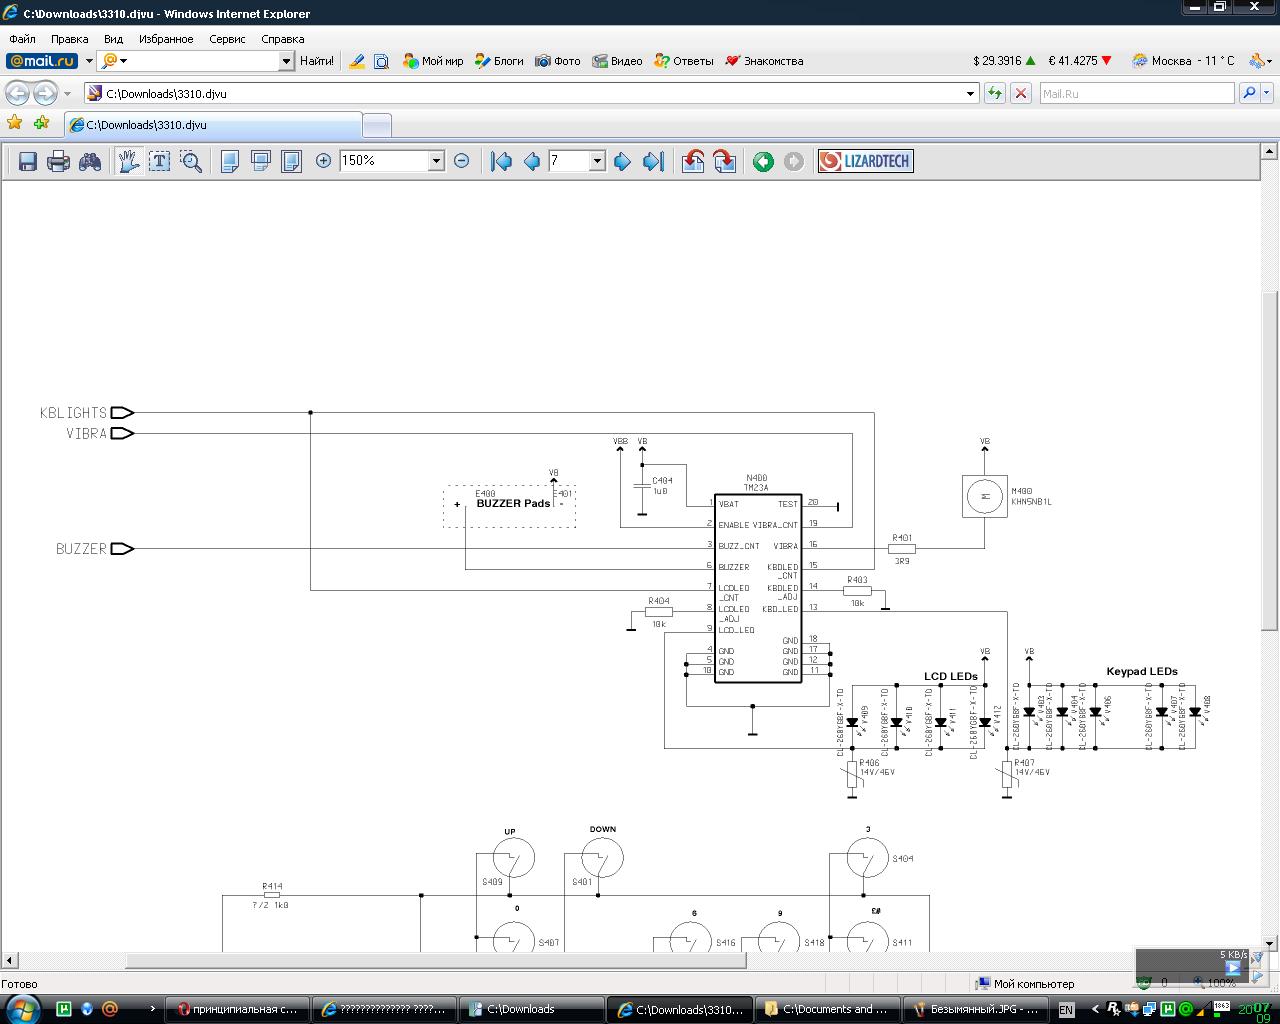1280x1024 pixels.
Task: Open Find with the binoculars icon
Action: click(x=90, y=161)
